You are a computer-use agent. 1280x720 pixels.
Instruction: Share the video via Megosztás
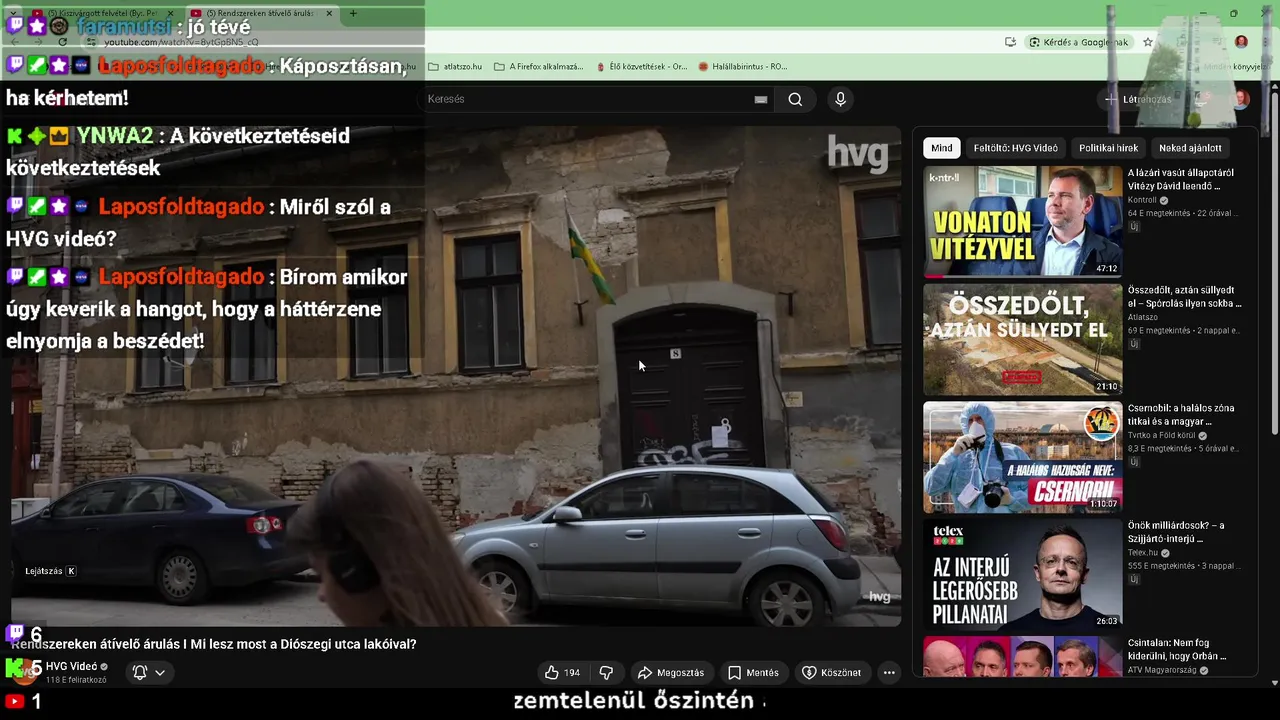point(671,673)
